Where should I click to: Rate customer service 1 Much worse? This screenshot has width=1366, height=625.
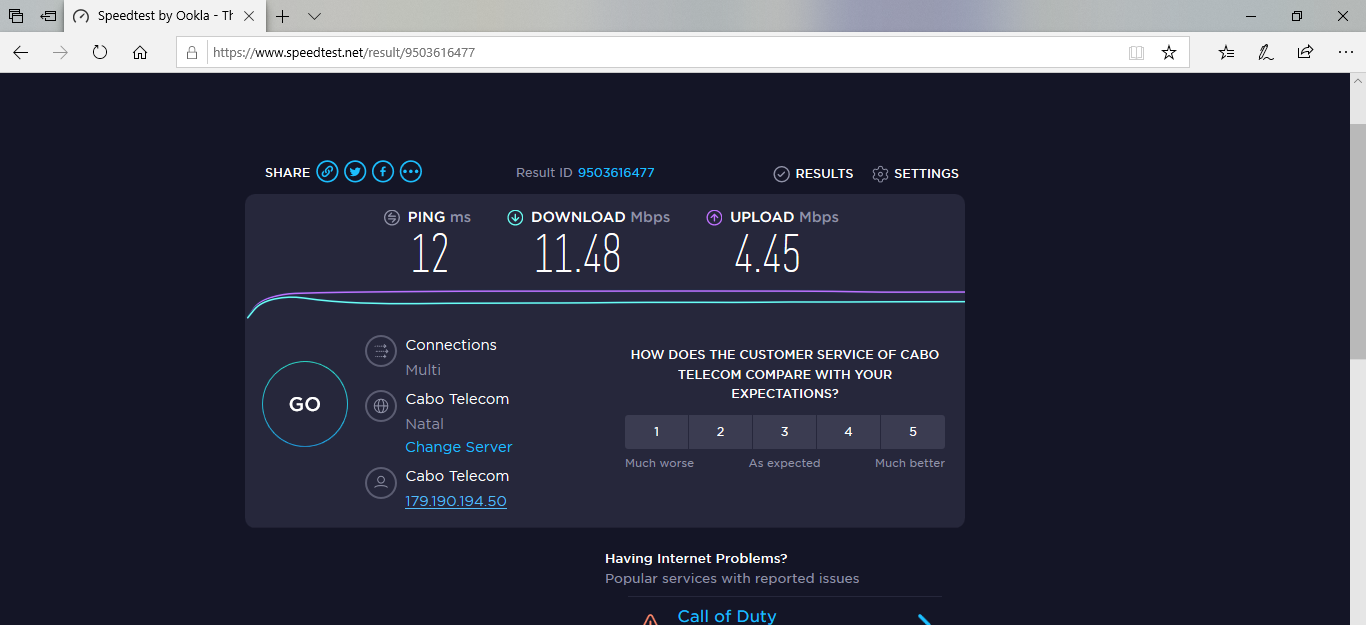pos(656,432)
